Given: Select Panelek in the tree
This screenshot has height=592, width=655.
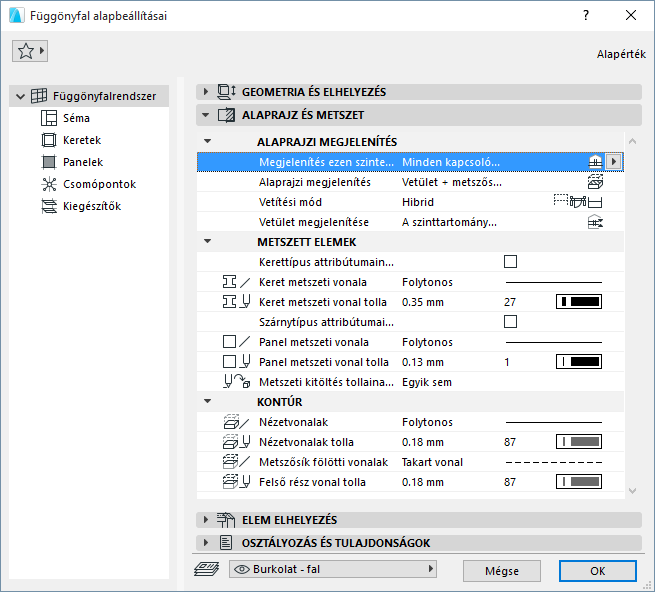Looking at the screenshot, I should [83, 162].
